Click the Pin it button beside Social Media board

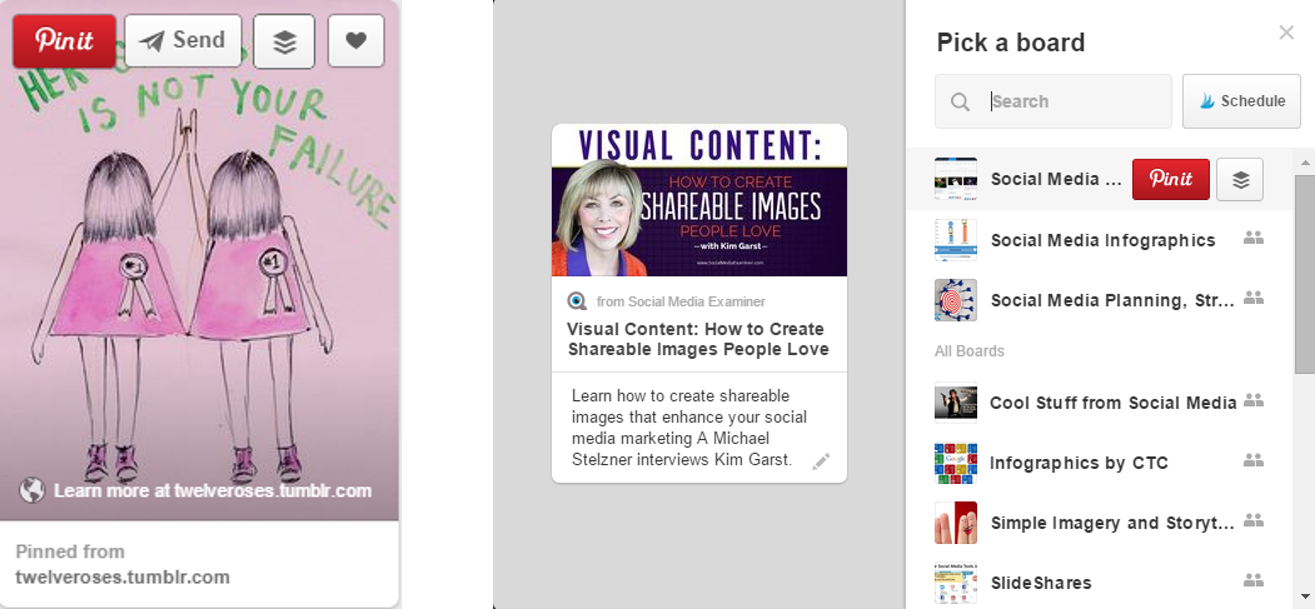coord(1171,179)
